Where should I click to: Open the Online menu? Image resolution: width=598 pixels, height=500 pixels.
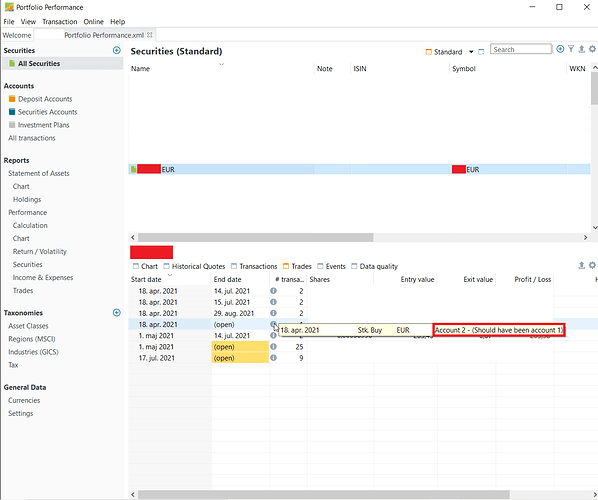click(93, 22)
